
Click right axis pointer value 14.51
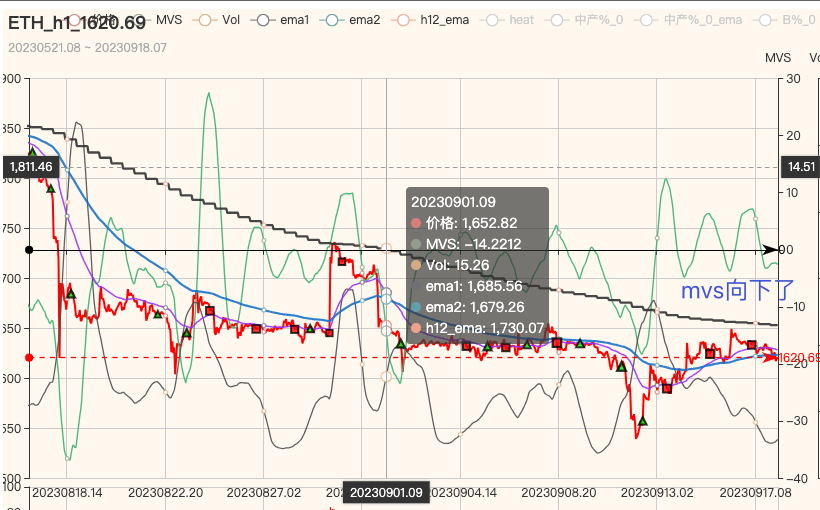[x=801, y=167]
